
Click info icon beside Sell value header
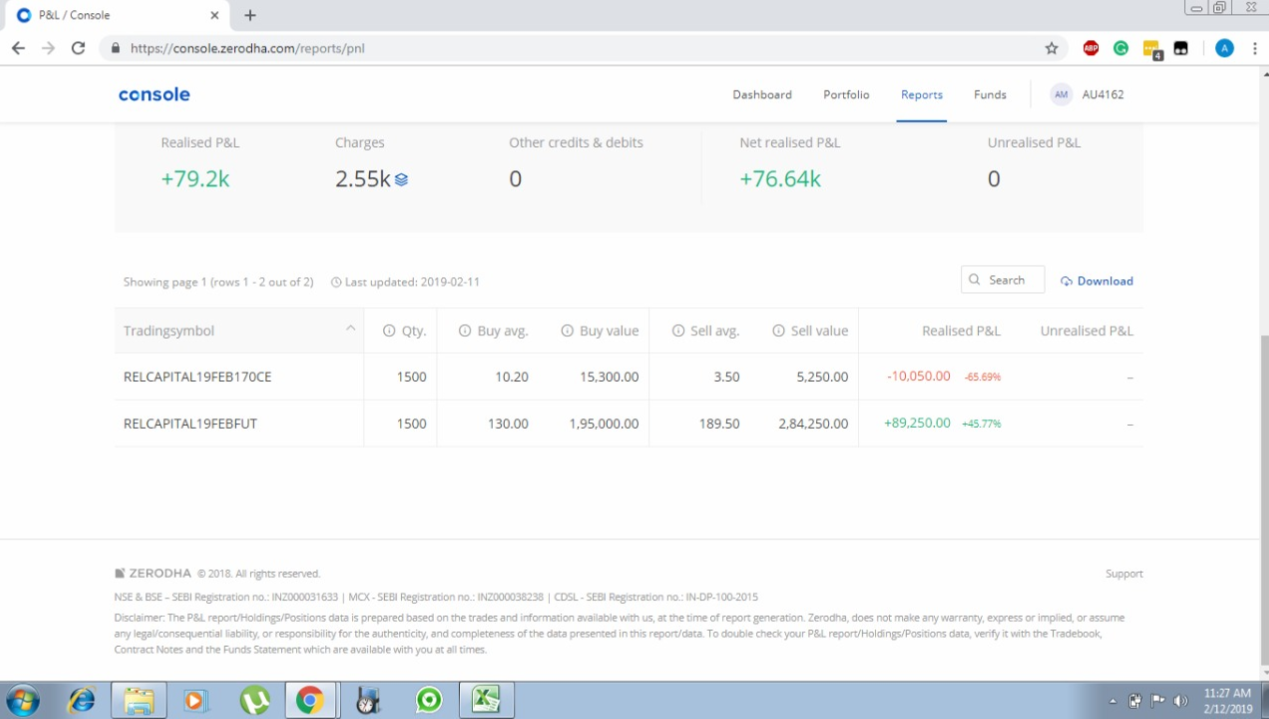pos(778,331)
